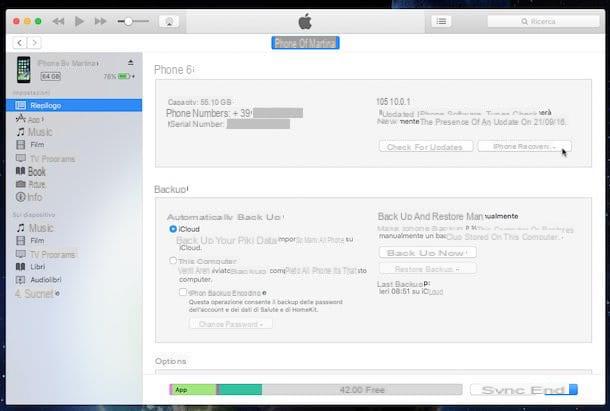The height and width of the screenshot is (411, 610).
Task: Adjust the volume slider knob
Action: point(128,21)
